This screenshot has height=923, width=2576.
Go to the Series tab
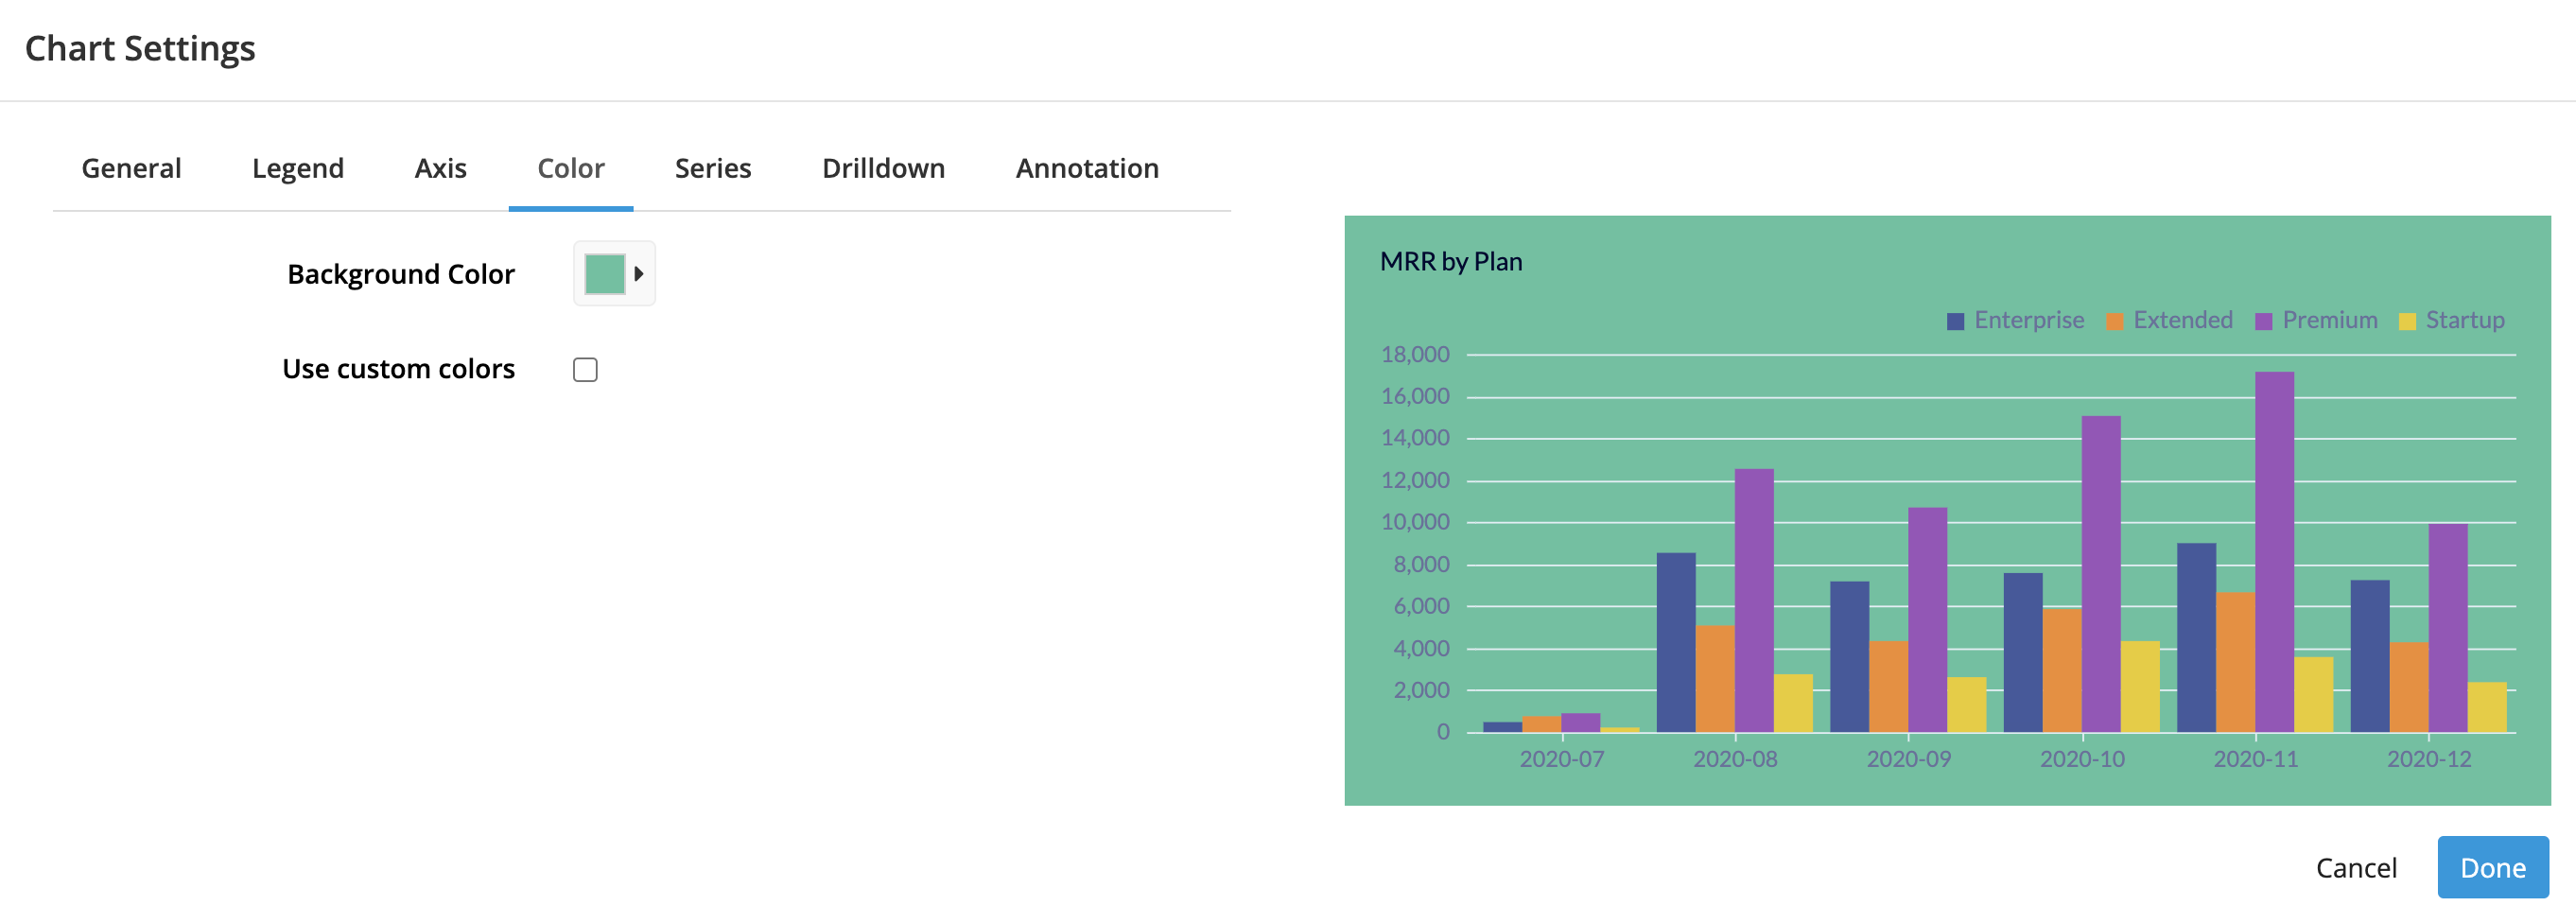tap(713, 168)
